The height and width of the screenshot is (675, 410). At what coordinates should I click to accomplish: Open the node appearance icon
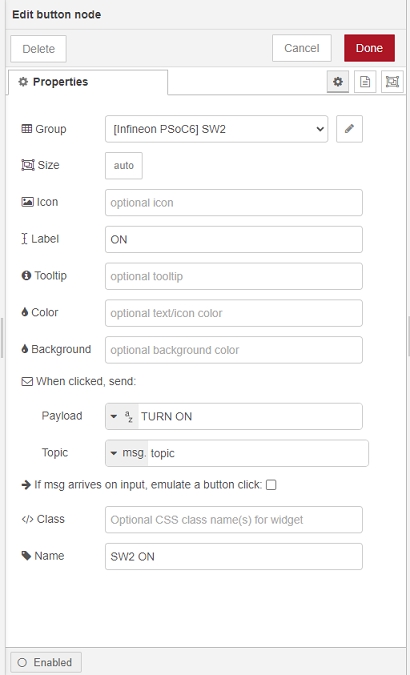(392, 81)
